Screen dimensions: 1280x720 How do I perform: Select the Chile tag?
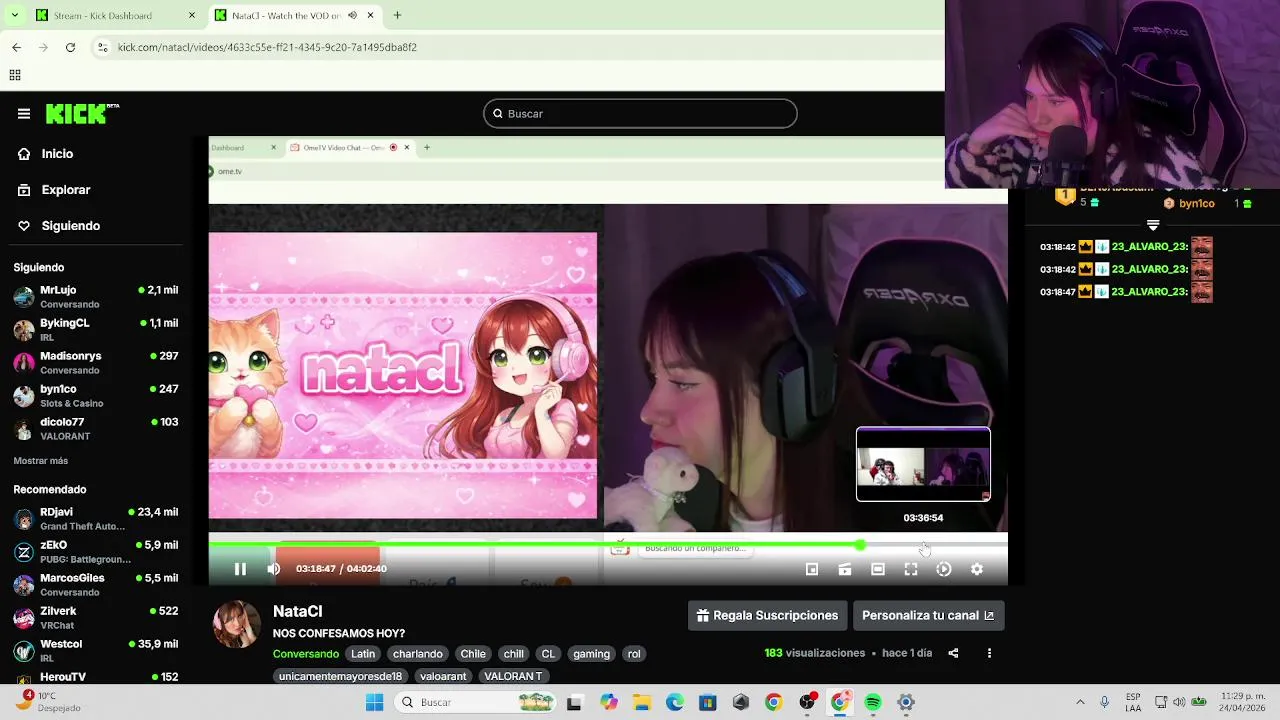pos(473,654)
